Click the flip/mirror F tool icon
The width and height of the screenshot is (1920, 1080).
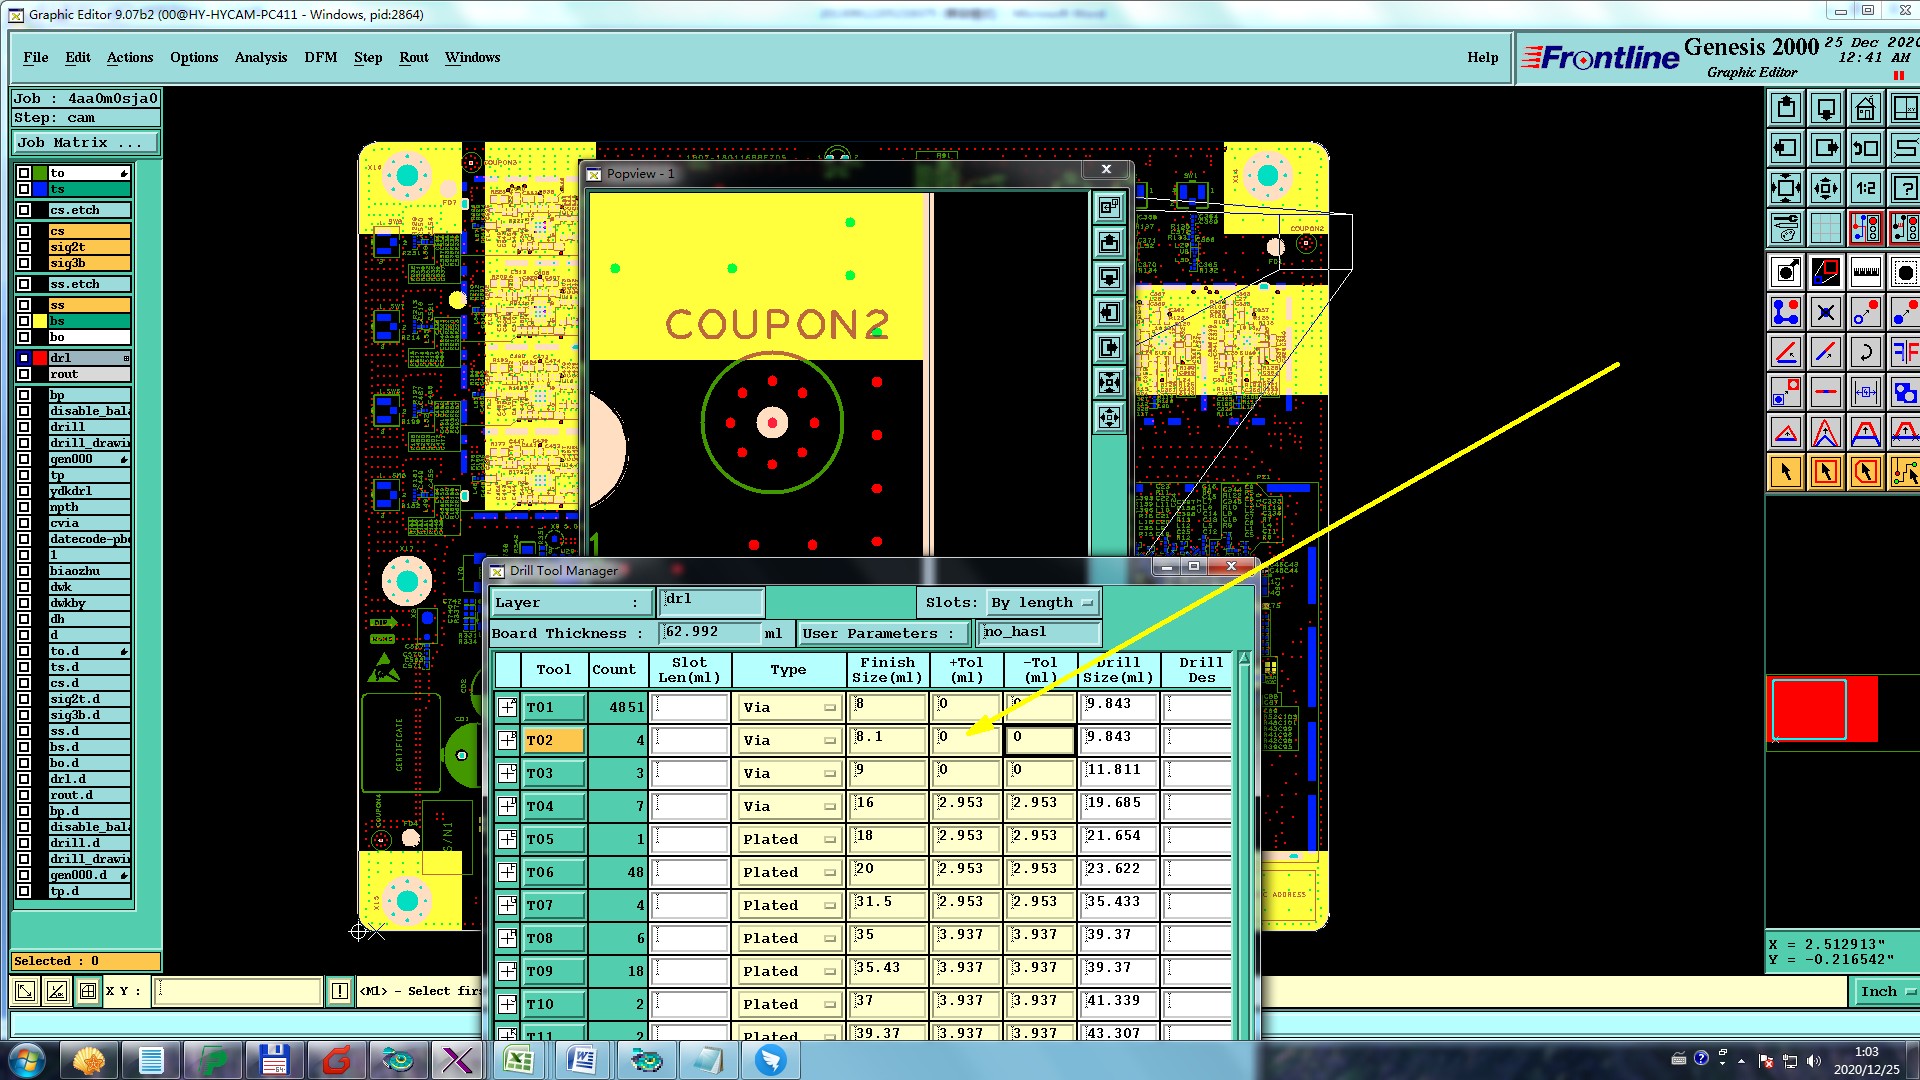point(1904,352)
